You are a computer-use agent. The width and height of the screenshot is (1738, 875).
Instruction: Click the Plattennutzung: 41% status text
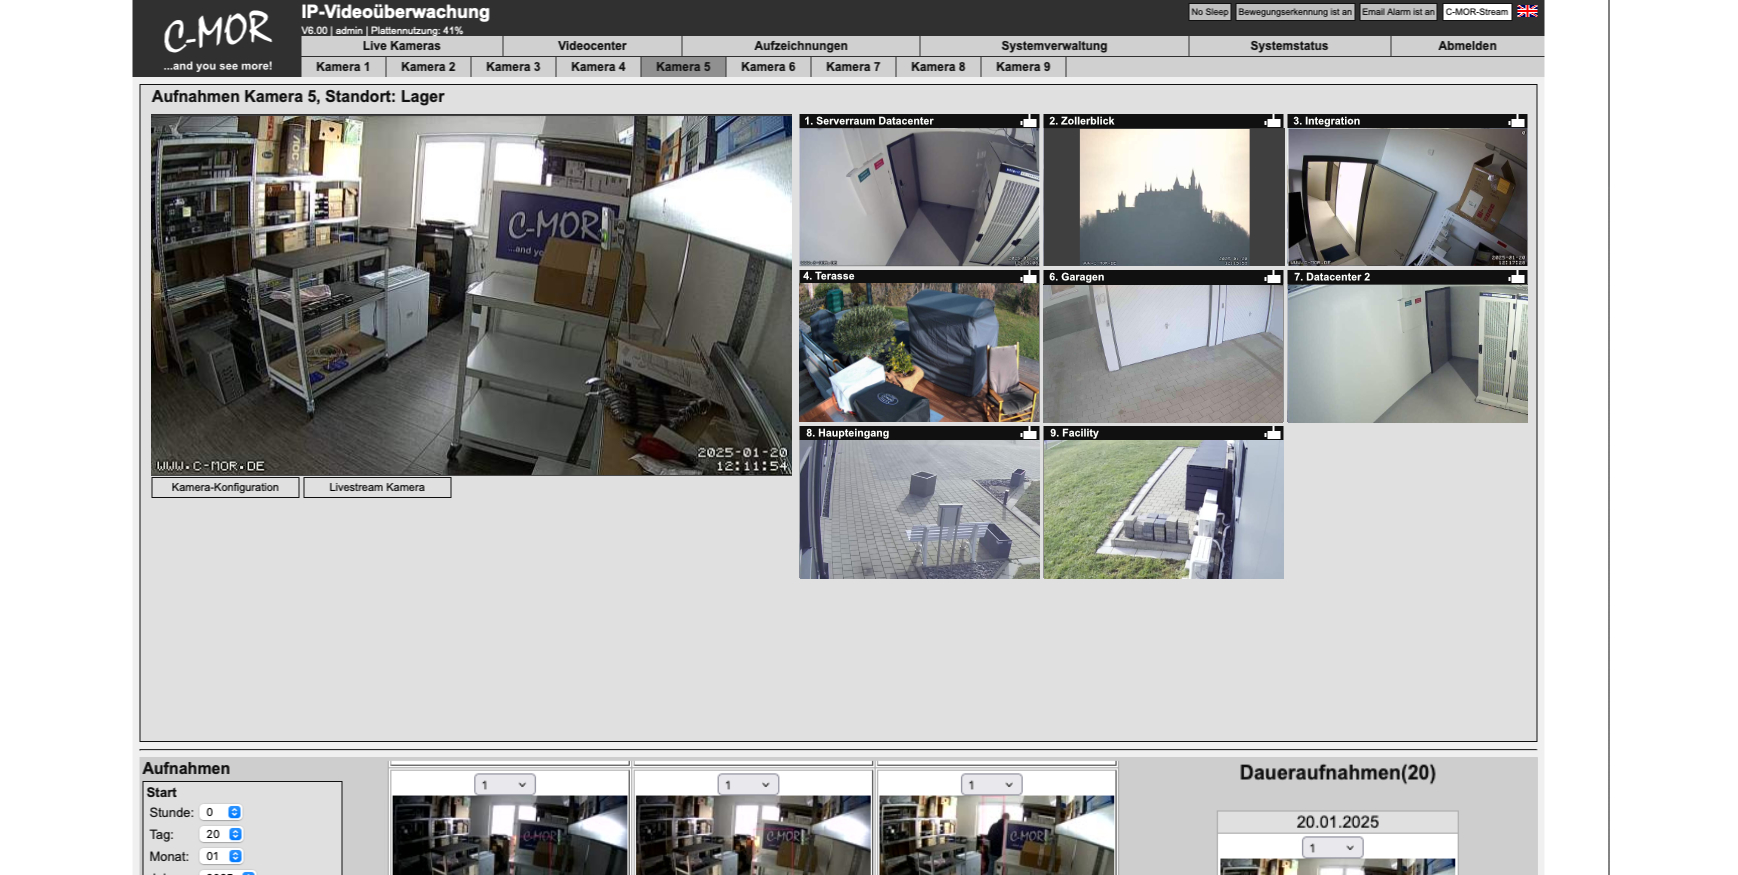point(417,31)
